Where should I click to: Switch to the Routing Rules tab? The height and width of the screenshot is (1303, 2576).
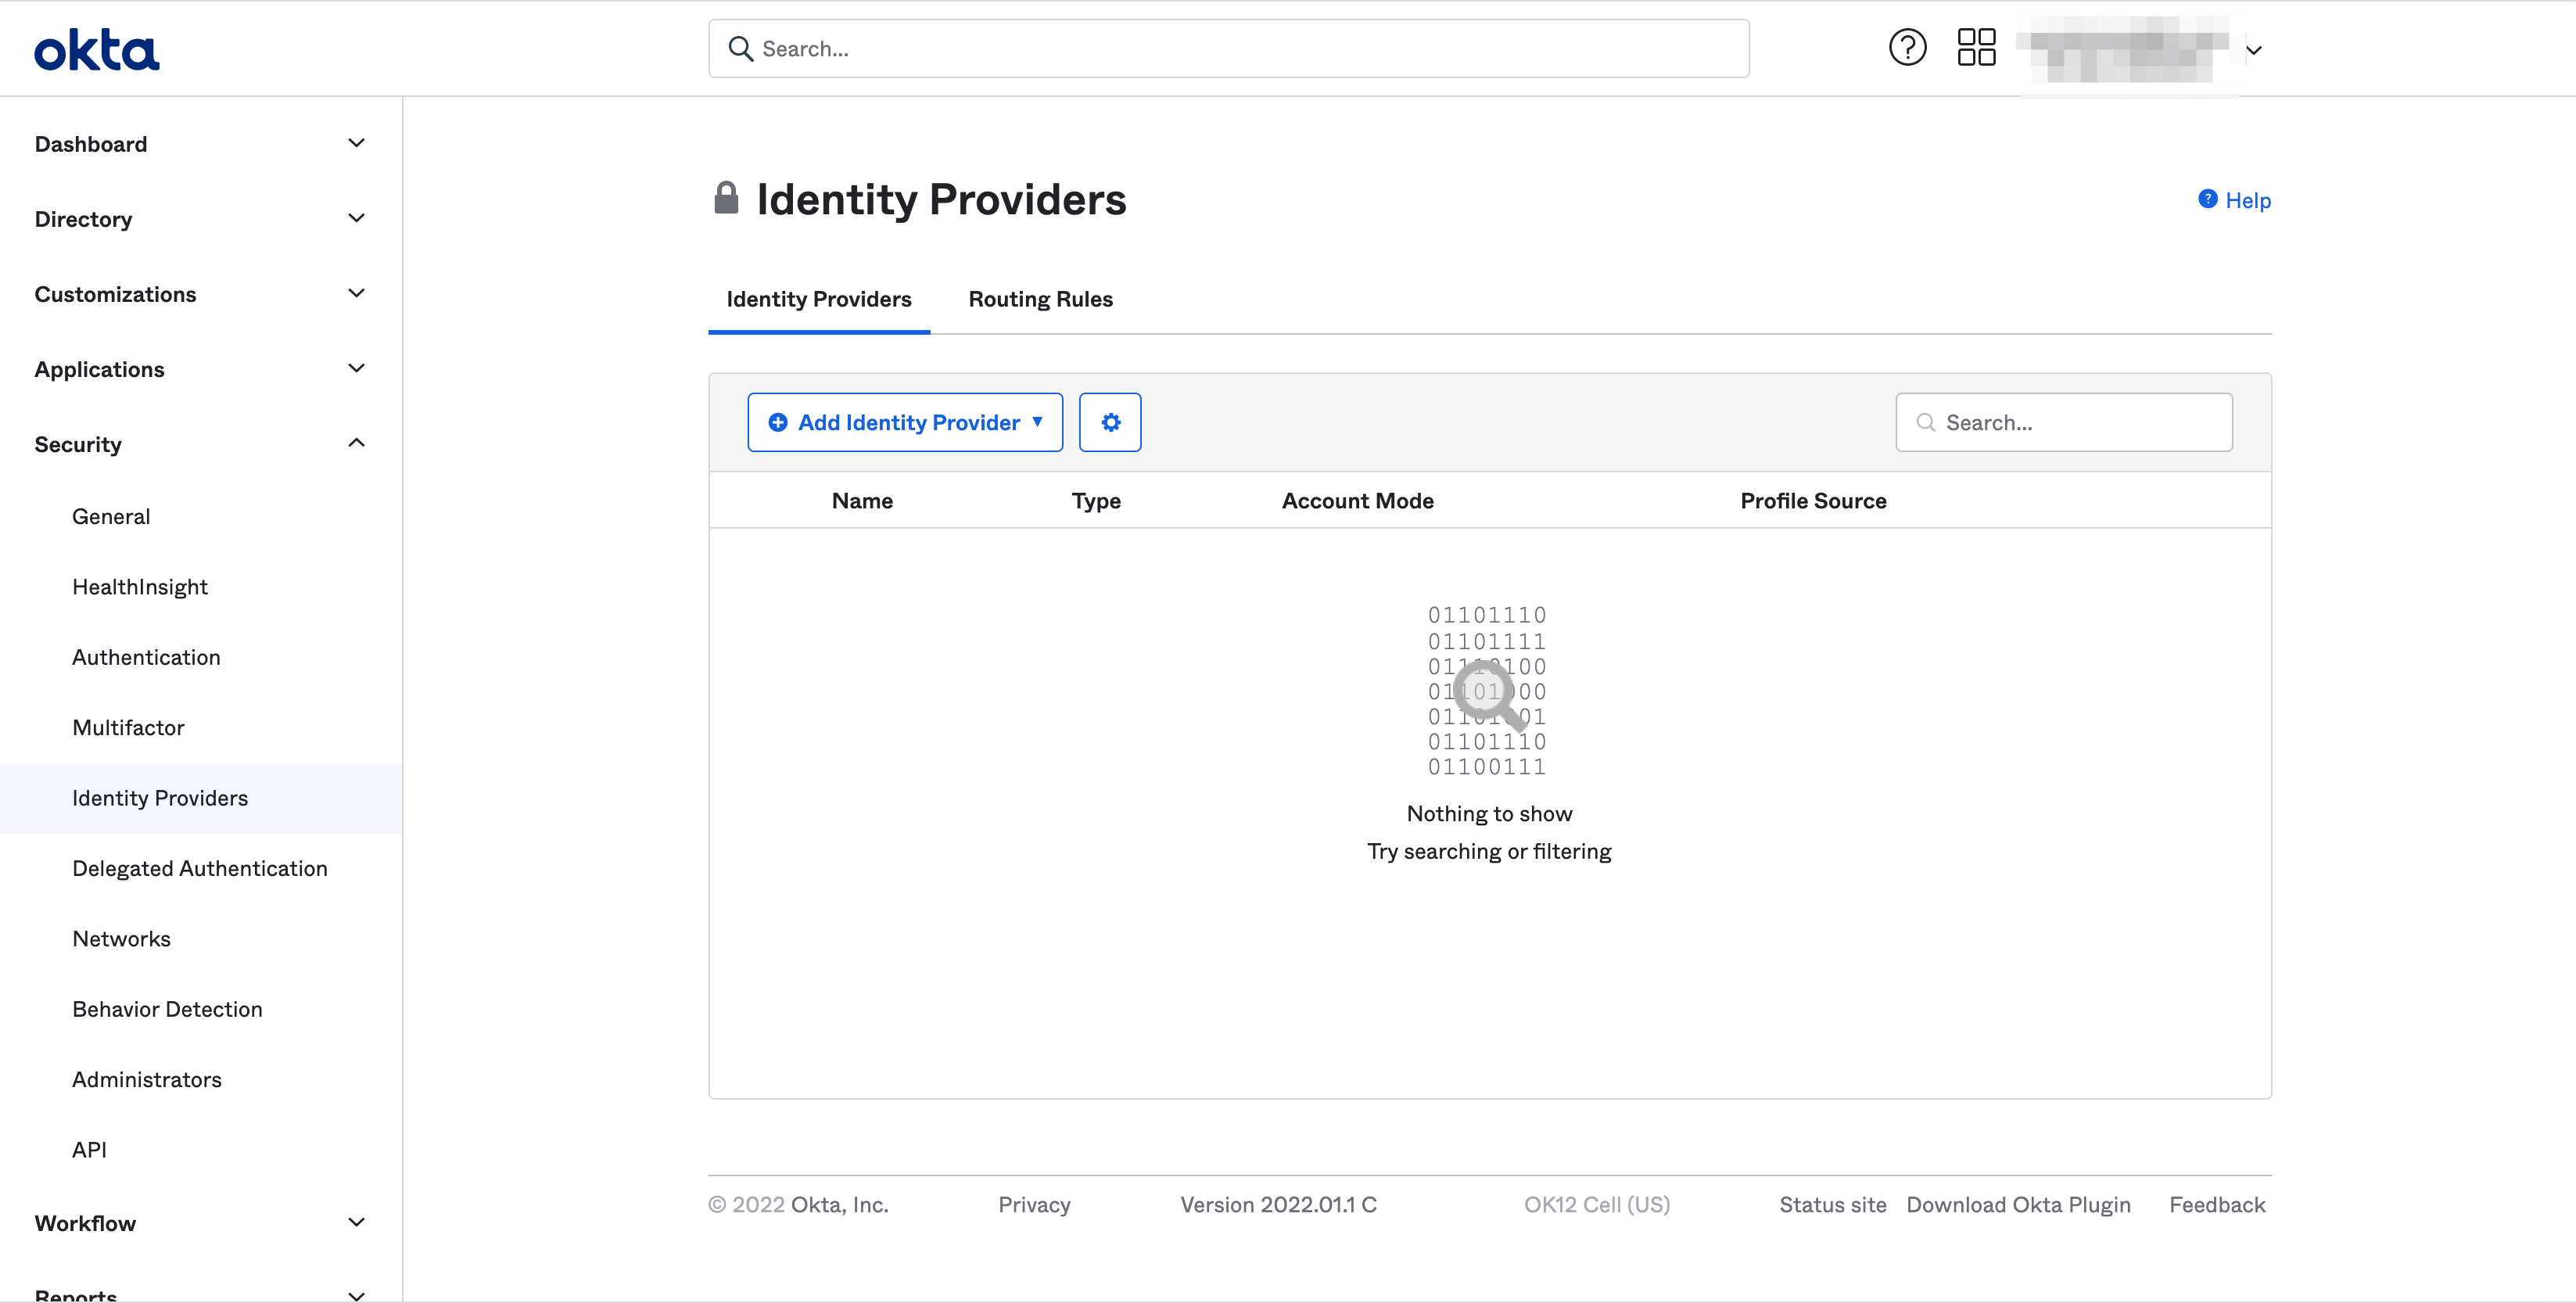(x=1040, y=298)
